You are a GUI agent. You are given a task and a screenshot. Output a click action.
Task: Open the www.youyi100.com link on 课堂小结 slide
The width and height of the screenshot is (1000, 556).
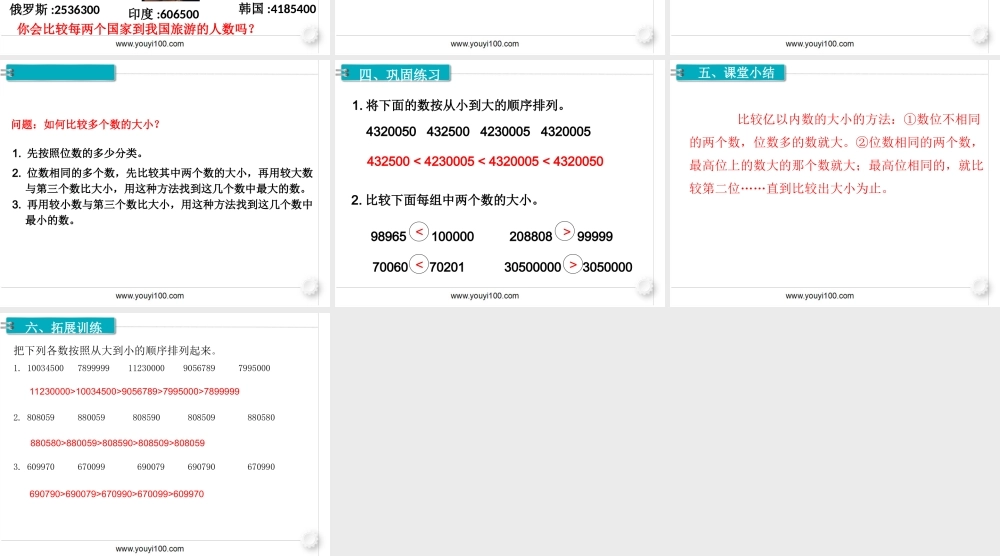[x=819, y=296]
